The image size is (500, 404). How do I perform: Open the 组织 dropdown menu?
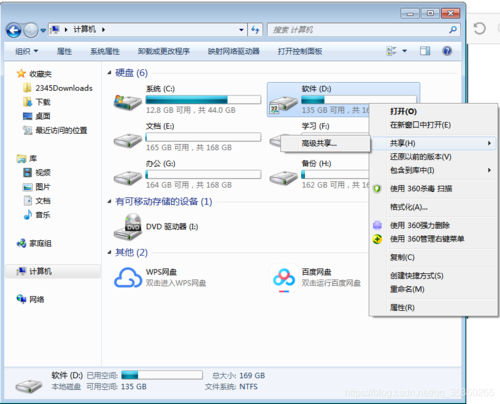pos(27,51)
